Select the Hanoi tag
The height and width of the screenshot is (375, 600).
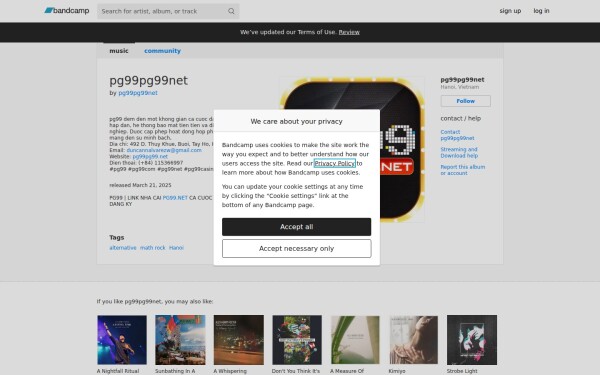[176, 248]
